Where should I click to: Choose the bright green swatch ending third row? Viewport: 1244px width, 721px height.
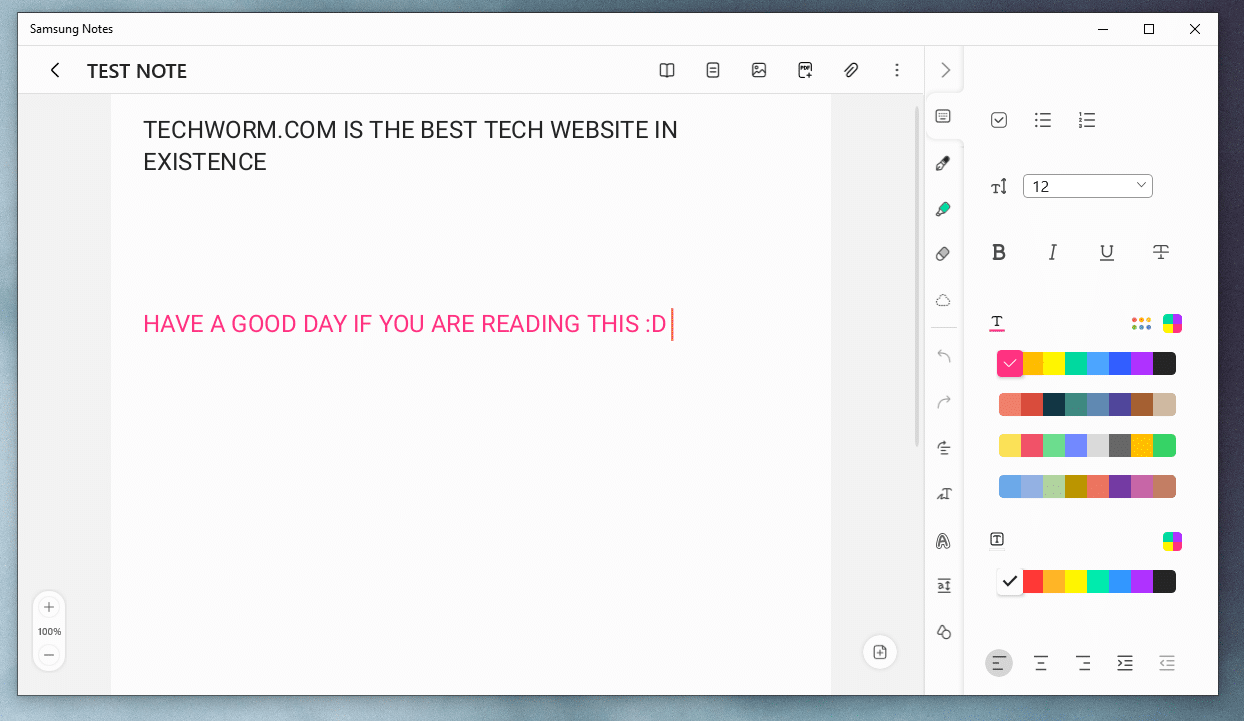coord(1164,445)
